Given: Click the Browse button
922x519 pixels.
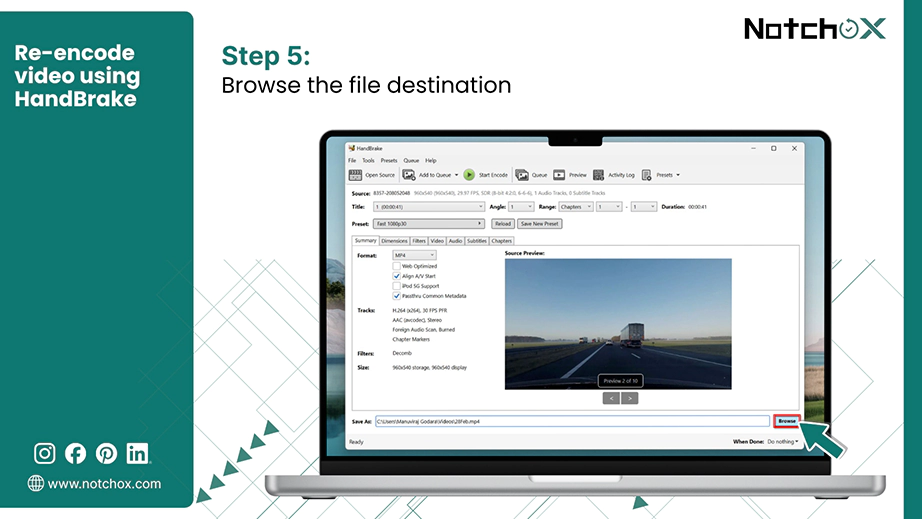Looking at the screenshot, I should click(x=787, y=421).
